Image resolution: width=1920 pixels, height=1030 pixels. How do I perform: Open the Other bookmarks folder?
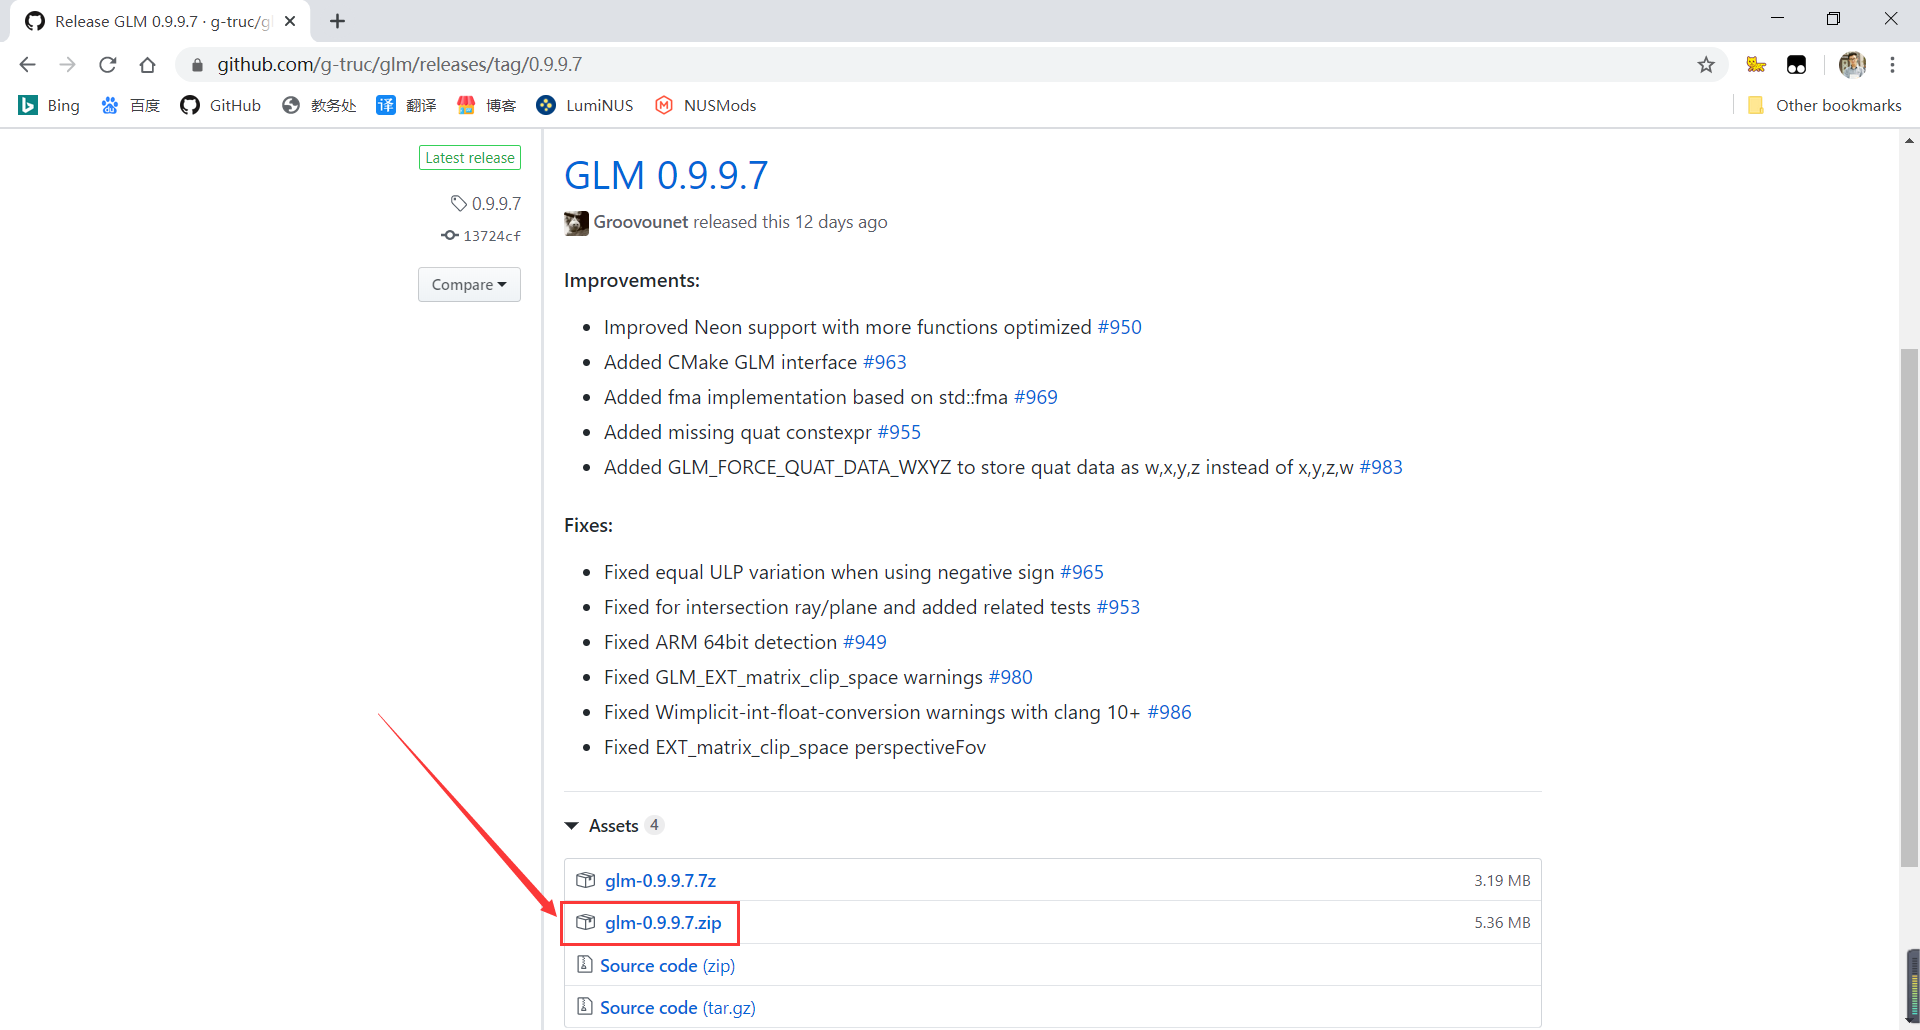(1824, 105)
